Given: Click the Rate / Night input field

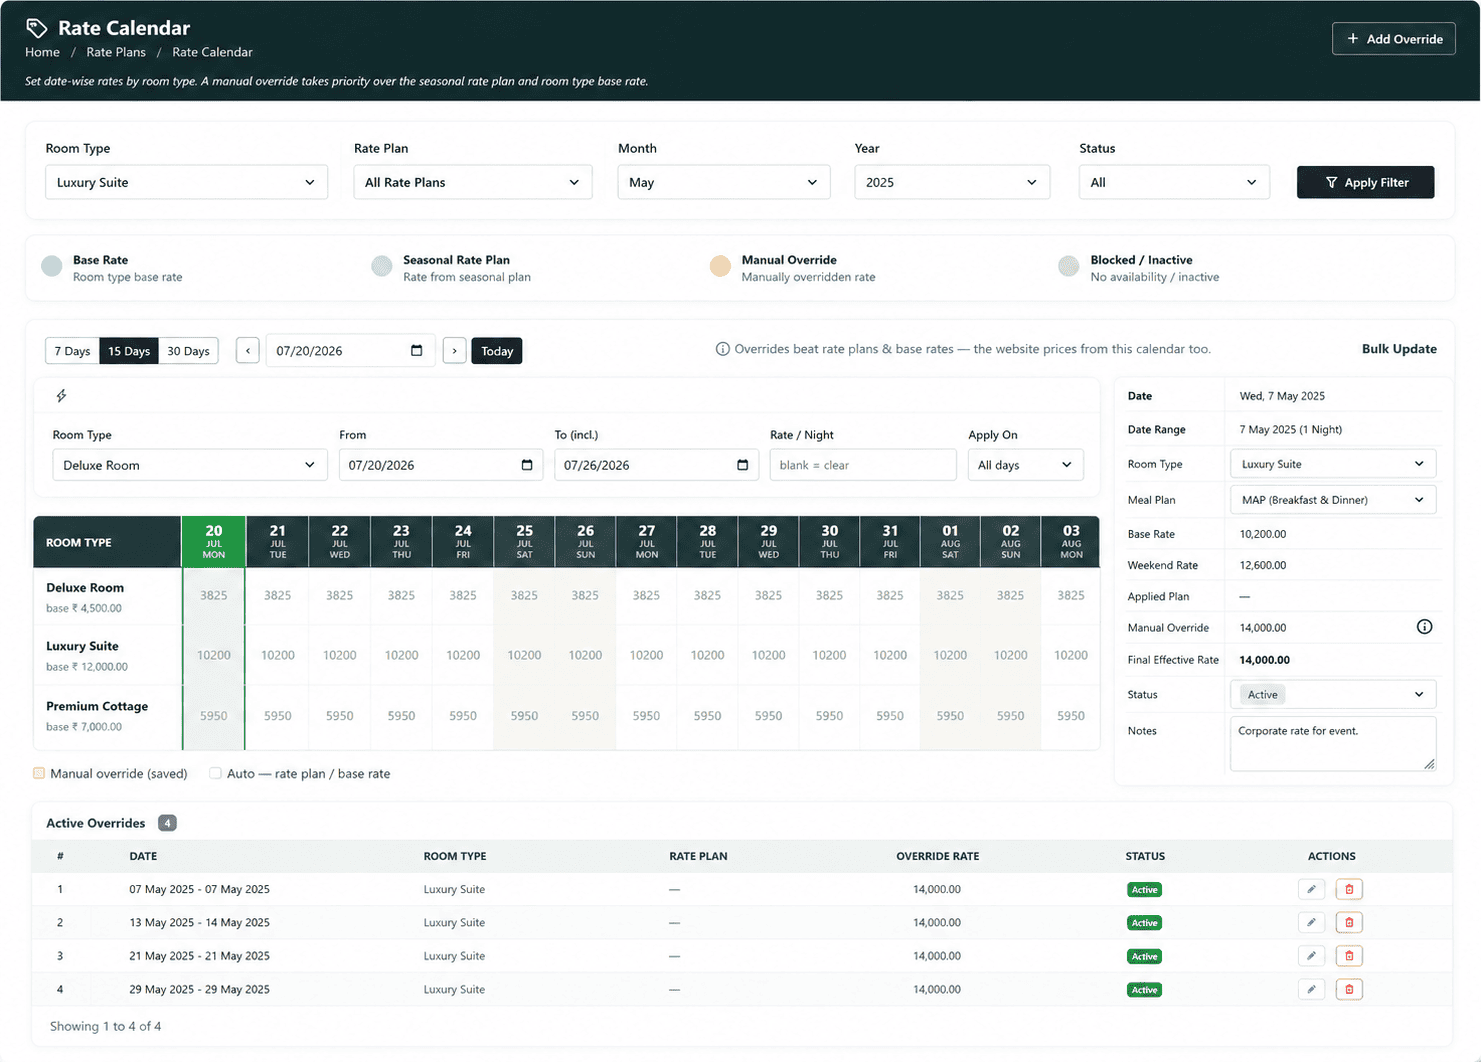Looking at the screenshot, I should tap(863, 465).
